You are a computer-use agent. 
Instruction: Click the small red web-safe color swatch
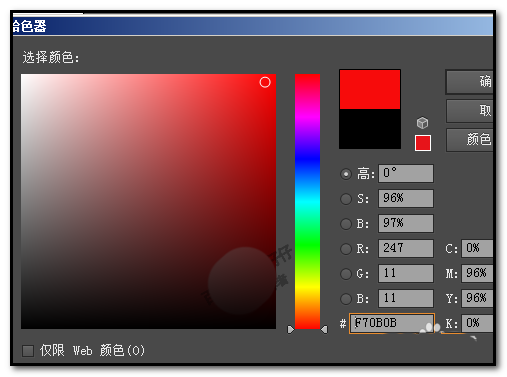pyautogui.click(x=423, y=143)
